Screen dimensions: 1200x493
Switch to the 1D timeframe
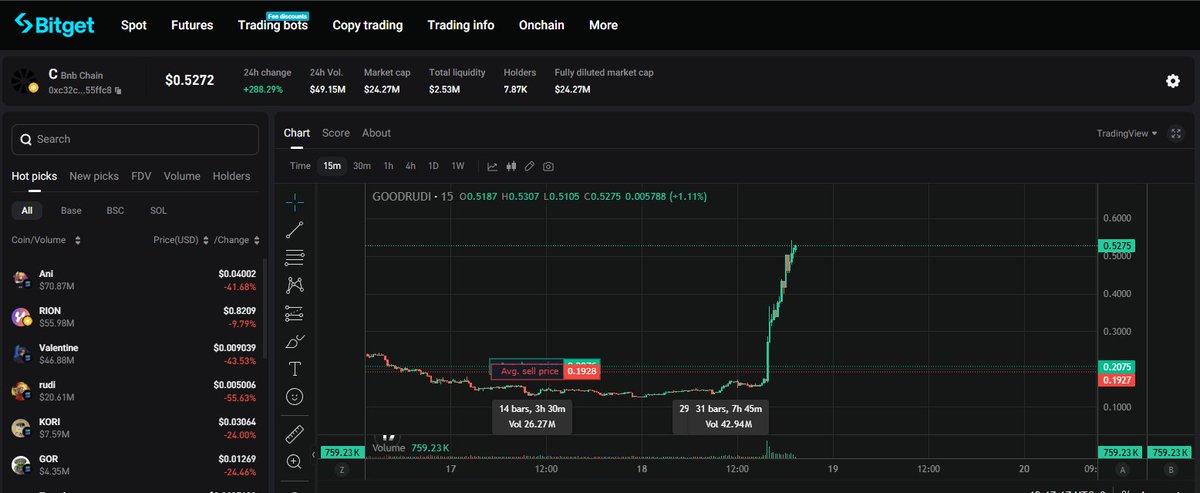433,166
